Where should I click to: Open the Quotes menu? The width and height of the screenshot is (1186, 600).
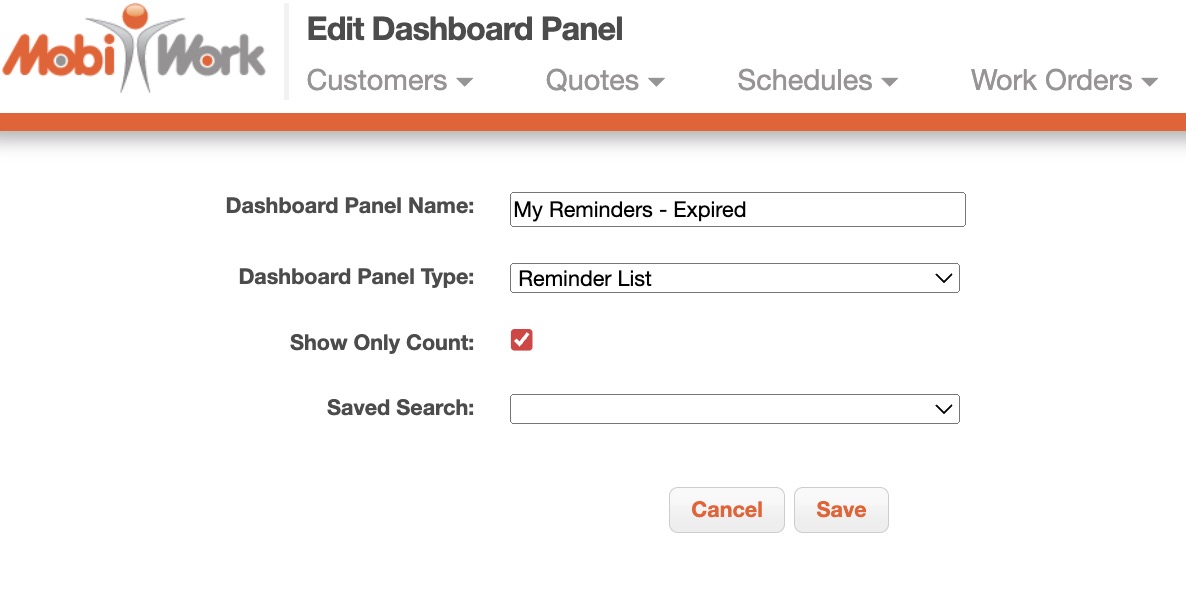tap(592, 81)
